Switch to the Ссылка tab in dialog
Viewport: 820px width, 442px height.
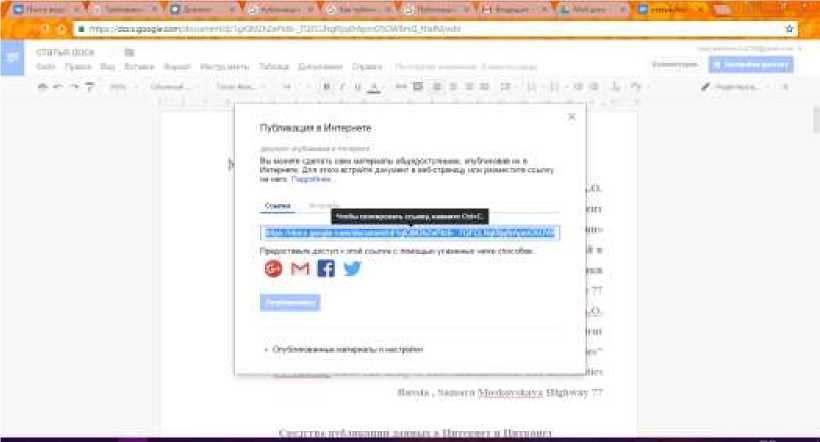tap(278, 206)
